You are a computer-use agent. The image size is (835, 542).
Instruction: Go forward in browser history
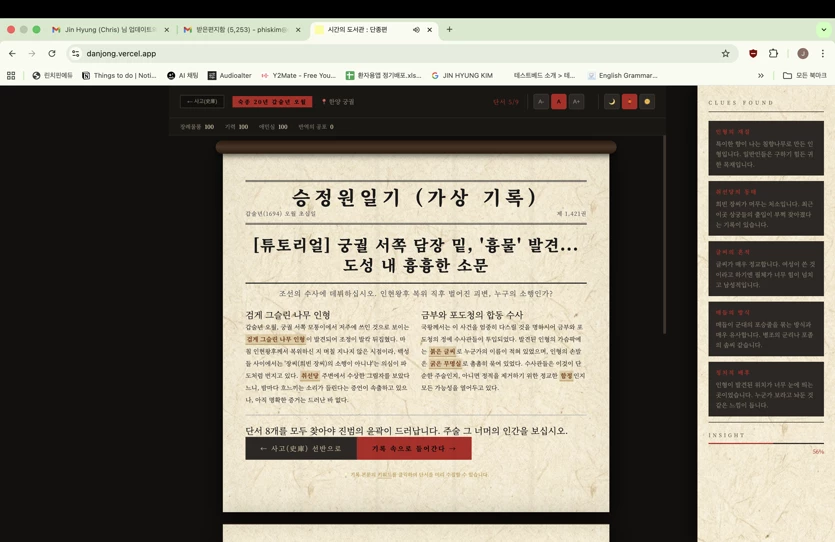pyautogui.click(x=32, y=53)
